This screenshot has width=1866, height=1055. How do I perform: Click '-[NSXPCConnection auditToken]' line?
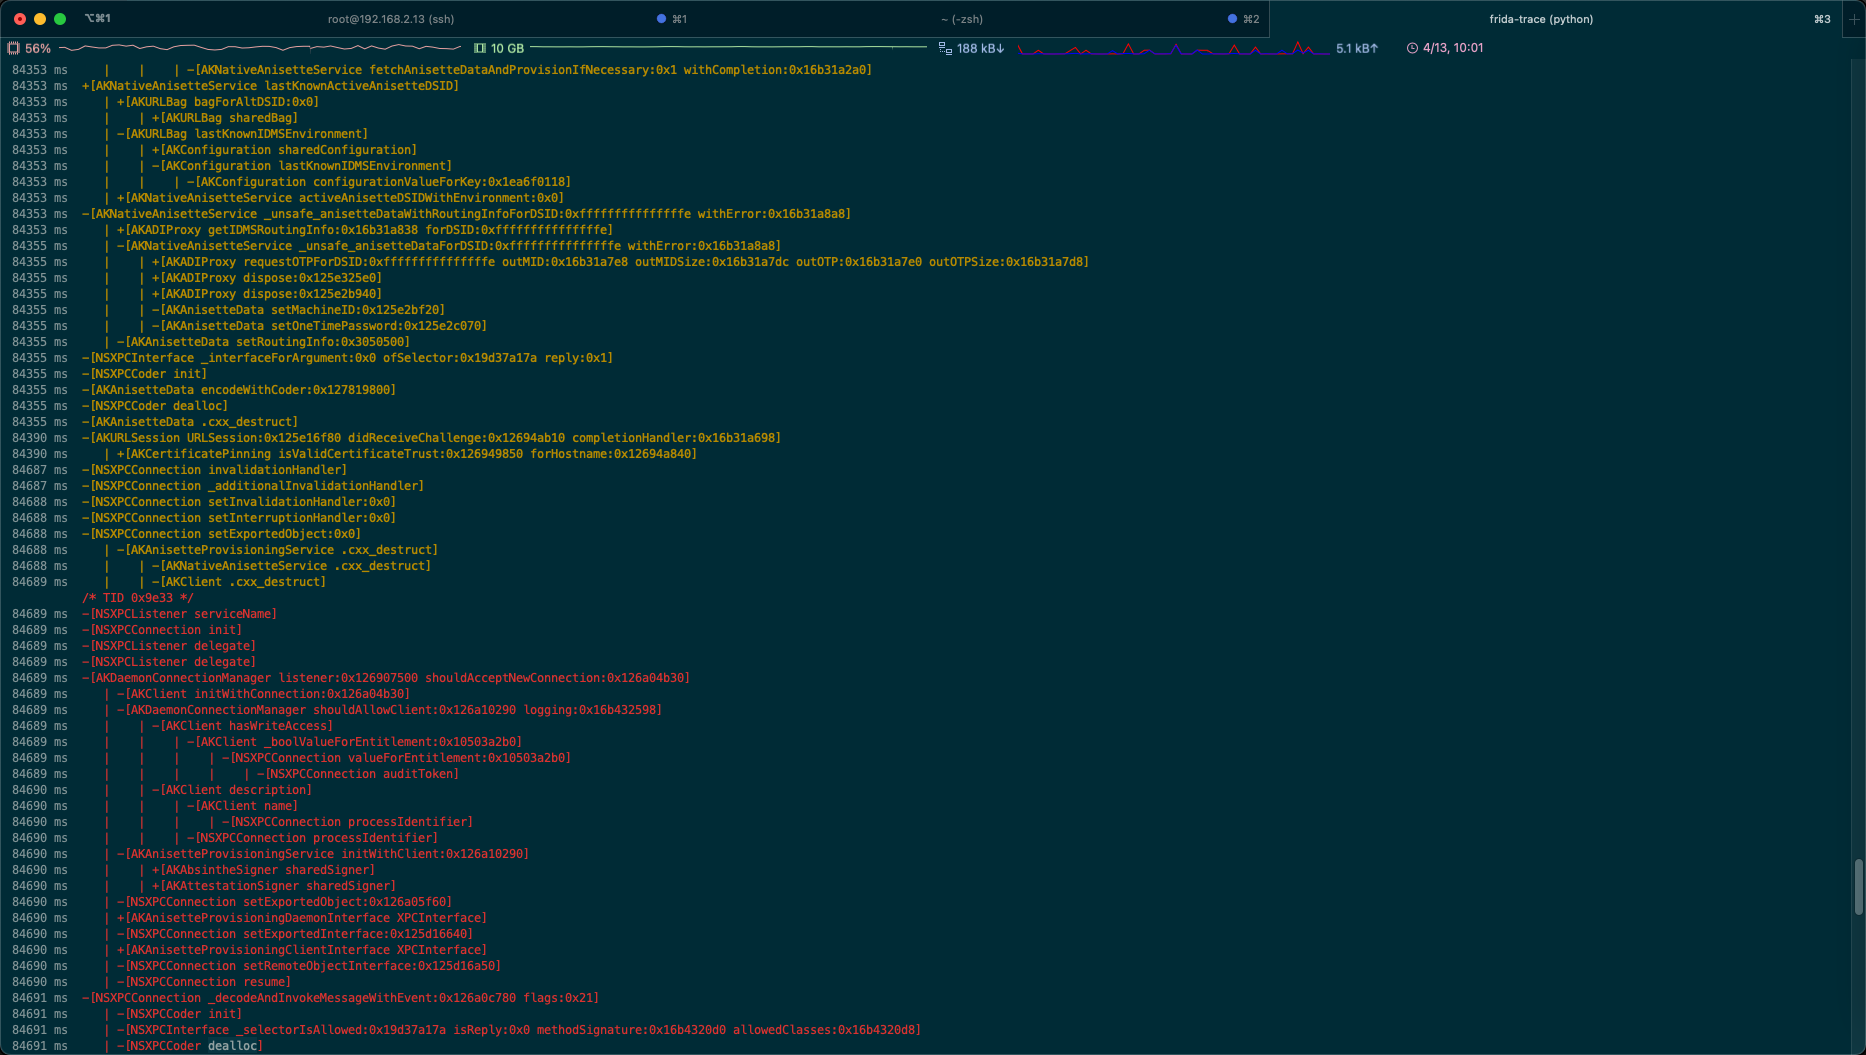358,774
